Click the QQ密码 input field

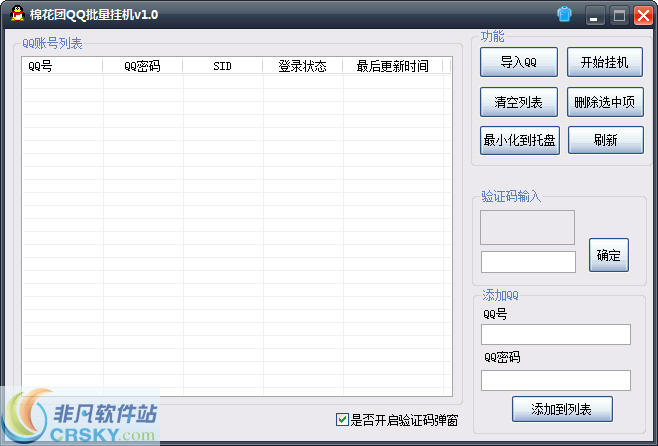pyautogui.click(x=556, y=380)
